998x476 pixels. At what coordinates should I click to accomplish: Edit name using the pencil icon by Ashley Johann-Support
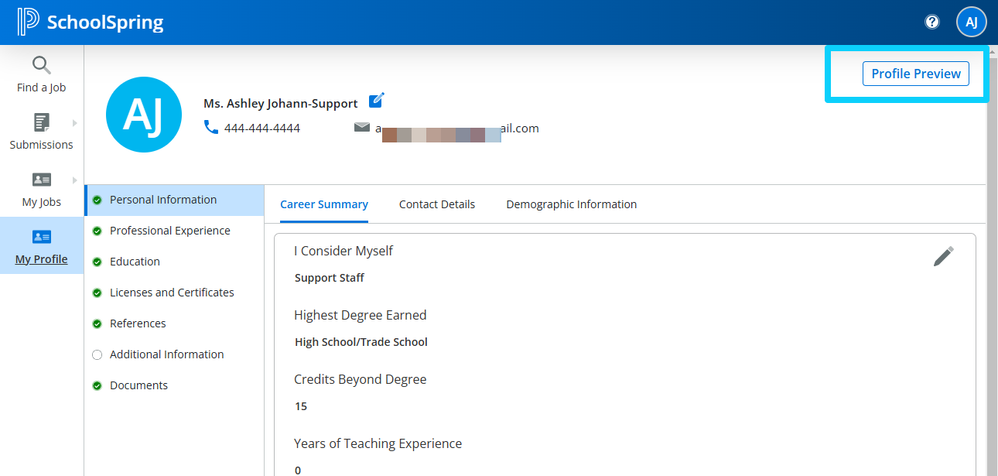[x=376, y=100]
